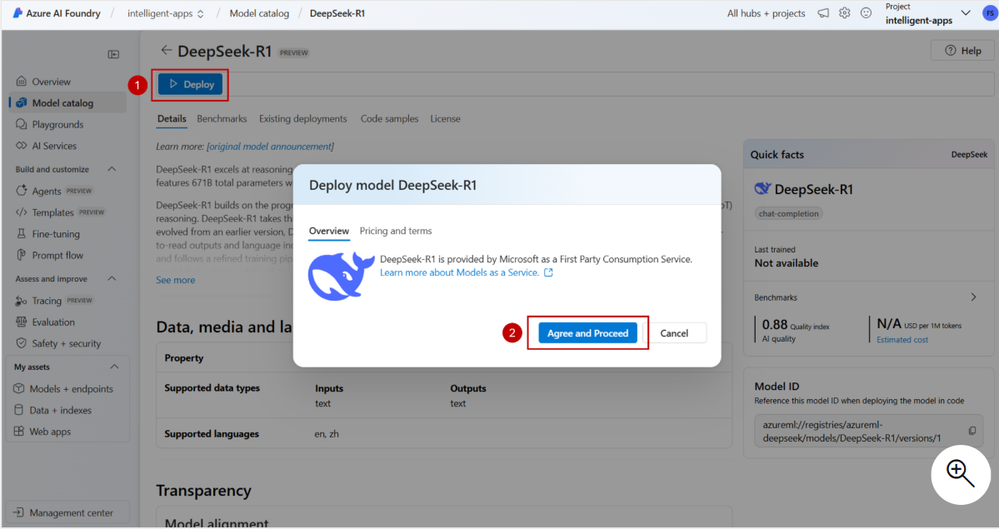Click Supported data types row label
This screenshot has height=529, width=999.
pyautogui.click(x=212, y=388)
